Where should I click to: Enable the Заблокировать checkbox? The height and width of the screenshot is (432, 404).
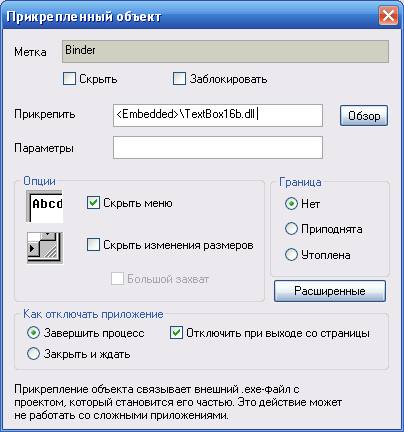179,79
